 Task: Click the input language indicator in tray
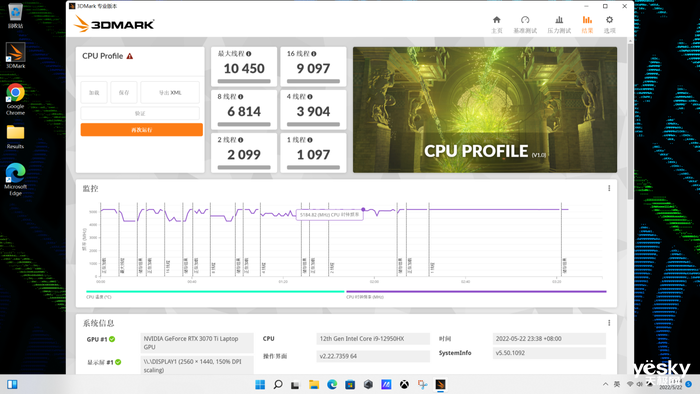click(617, 384)
